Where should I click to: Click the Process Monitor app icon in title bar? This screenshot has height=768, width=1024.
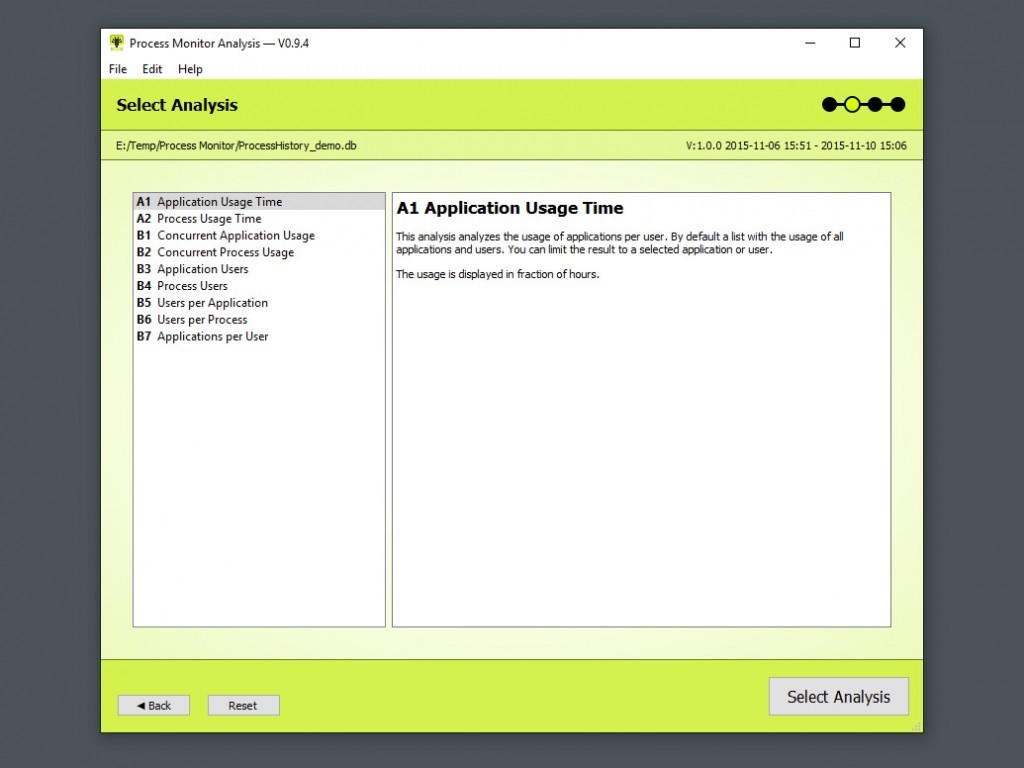[117, 43]
